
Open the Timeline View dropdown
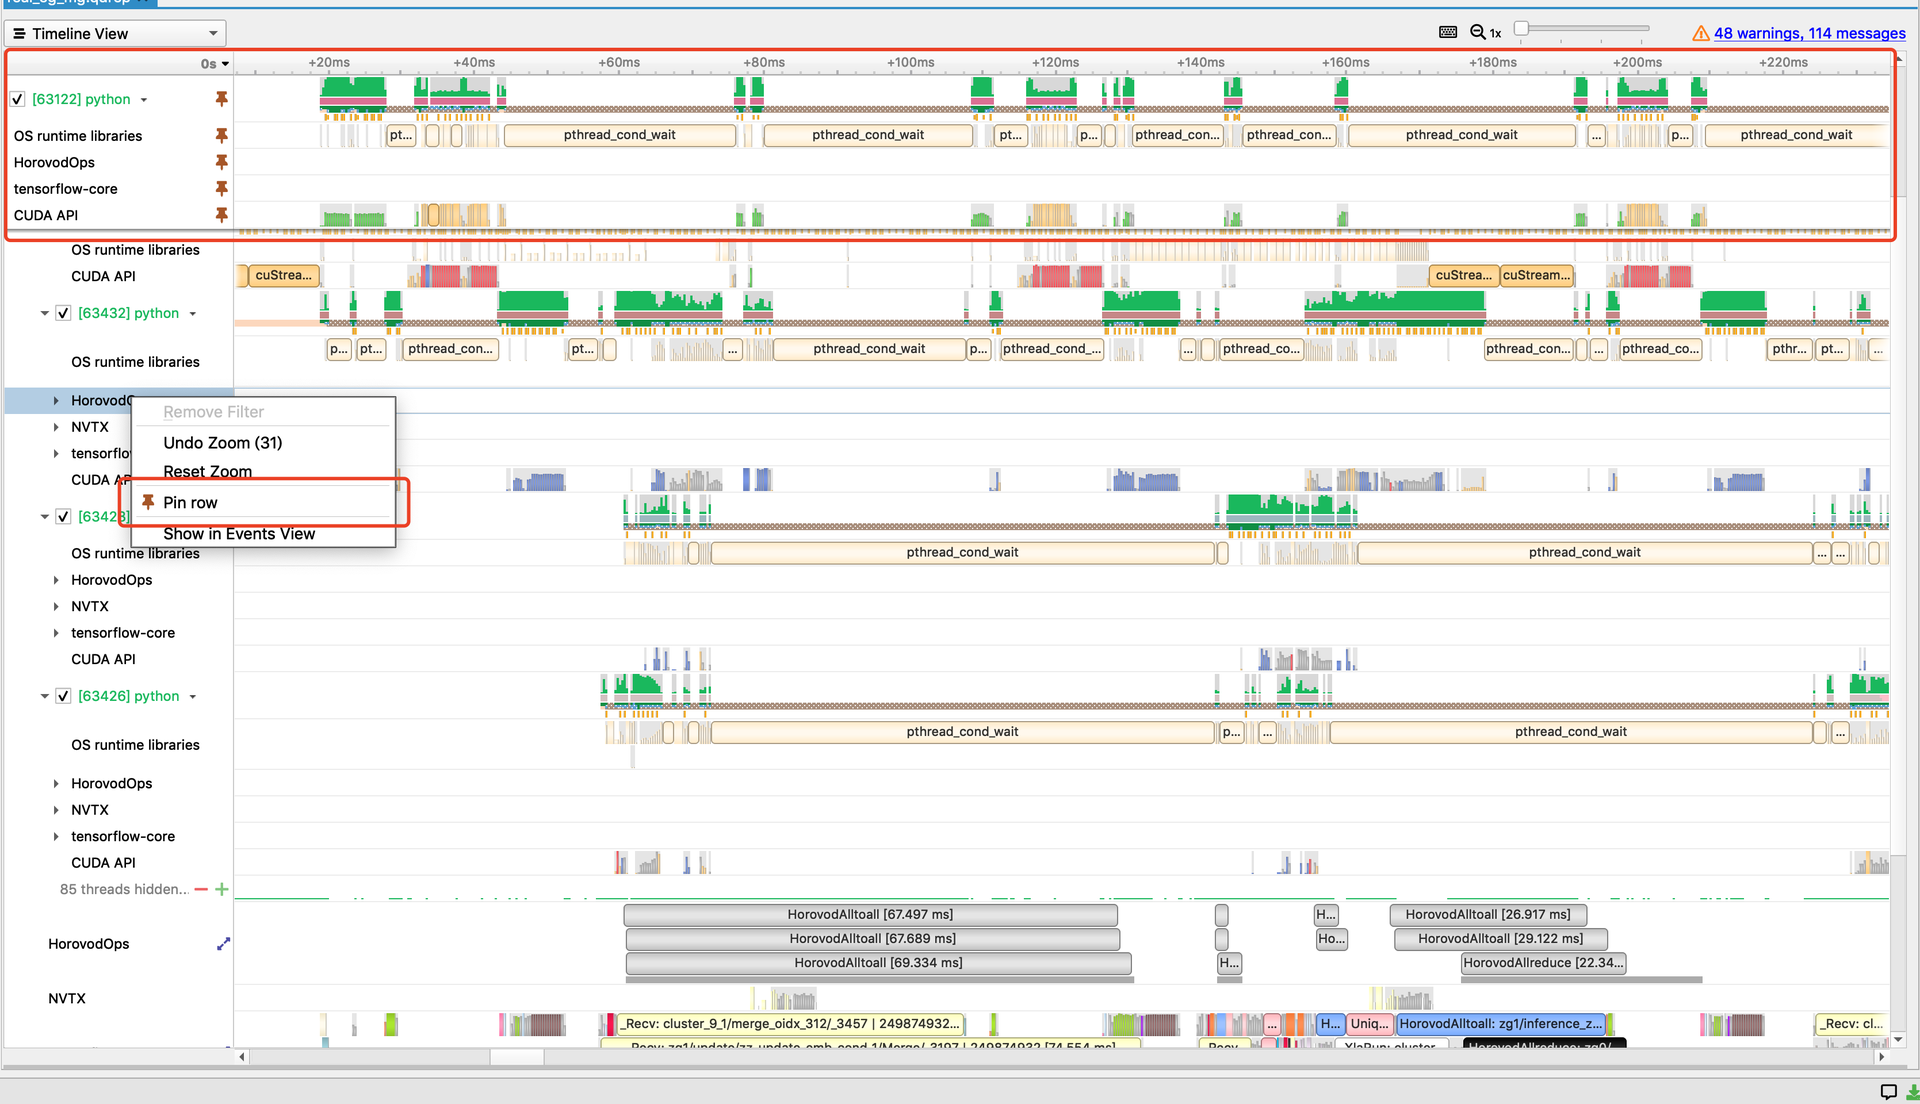point(115,33)
